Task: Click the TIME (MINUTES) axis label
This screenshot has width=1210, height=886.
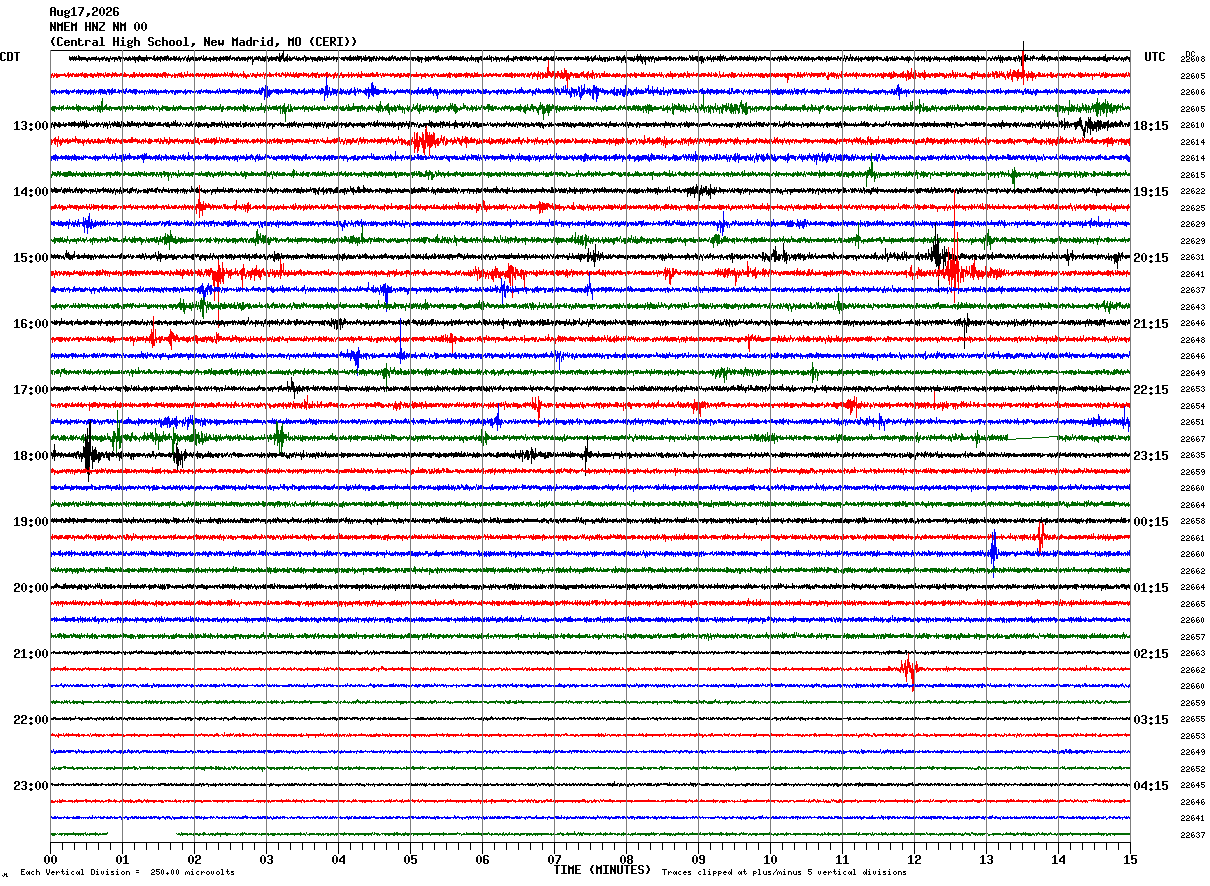Action: tap(602, 870)
